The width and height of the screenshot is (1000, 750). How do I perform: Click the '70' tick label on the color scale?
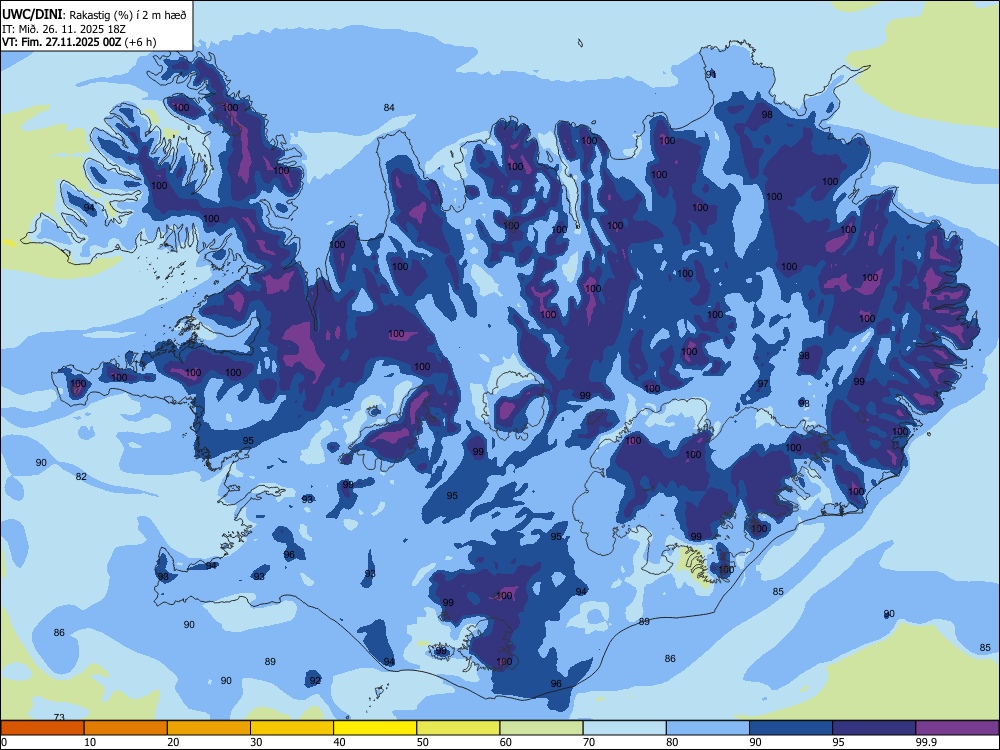tap(589, 742)
